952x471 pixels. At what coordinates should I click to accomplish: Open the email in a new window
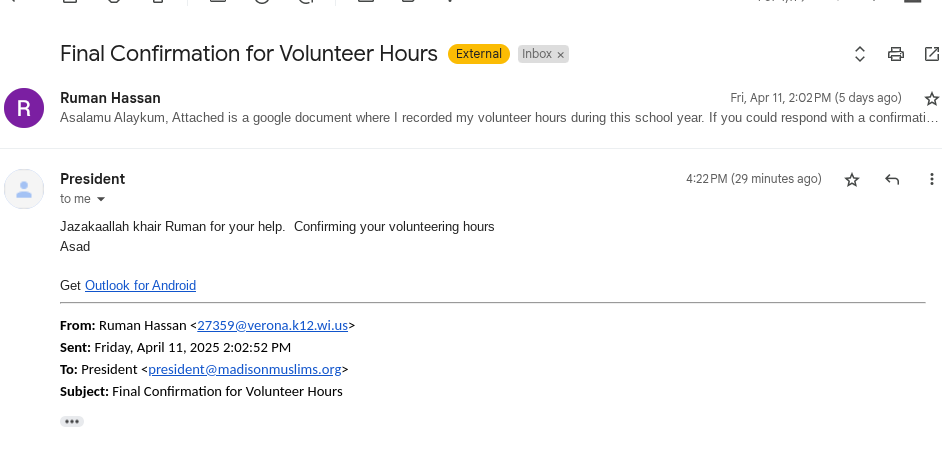[x=932, y=54]
